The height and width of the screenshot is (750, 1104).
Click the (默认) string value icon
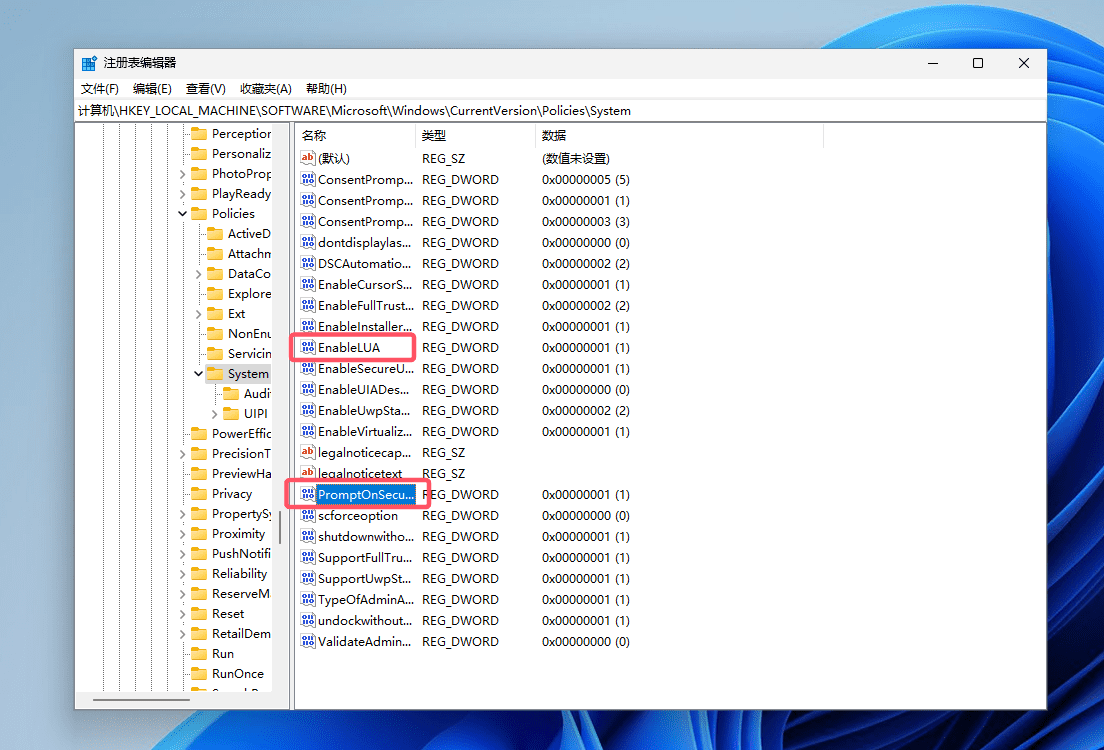point(308,158)
